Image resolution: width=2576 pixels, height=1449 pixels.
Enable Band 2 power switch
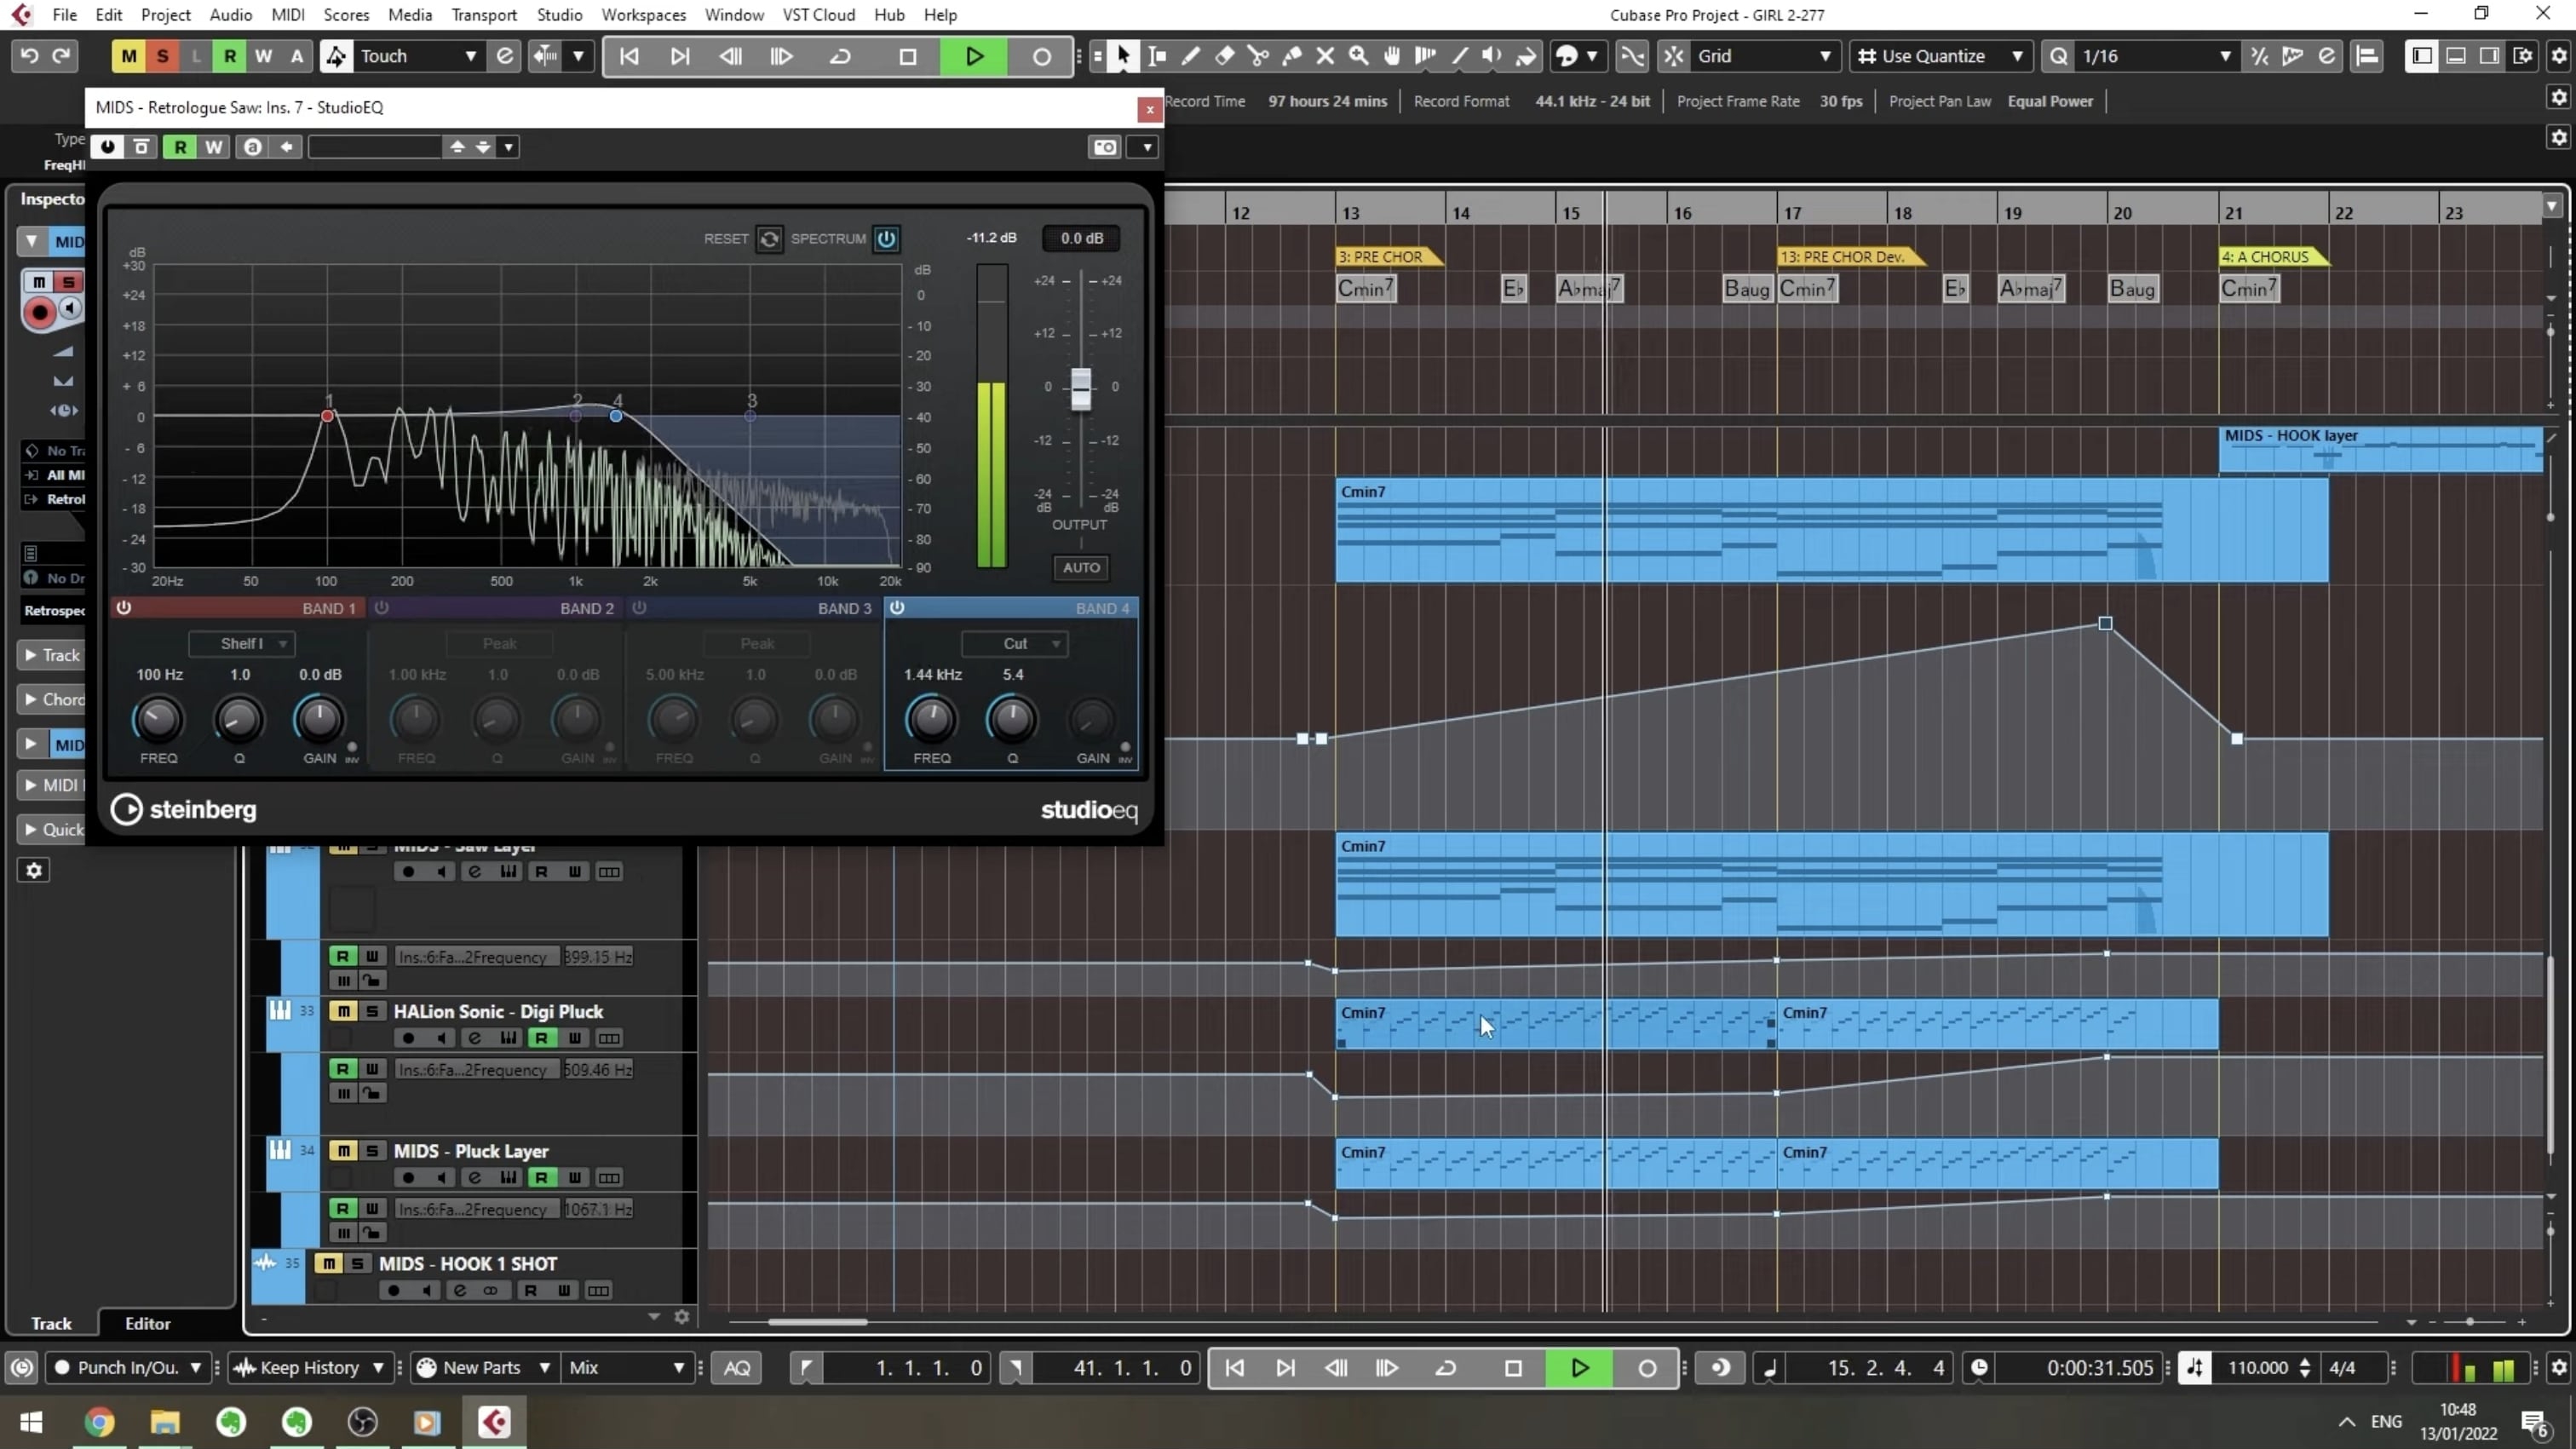[381, 607]
